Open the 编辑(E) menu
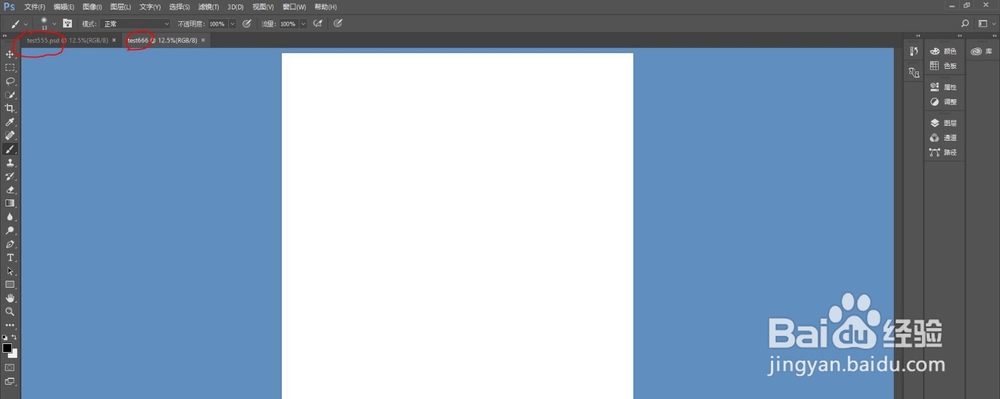This screenshot has height=399, width=1000. pos(64,6)
